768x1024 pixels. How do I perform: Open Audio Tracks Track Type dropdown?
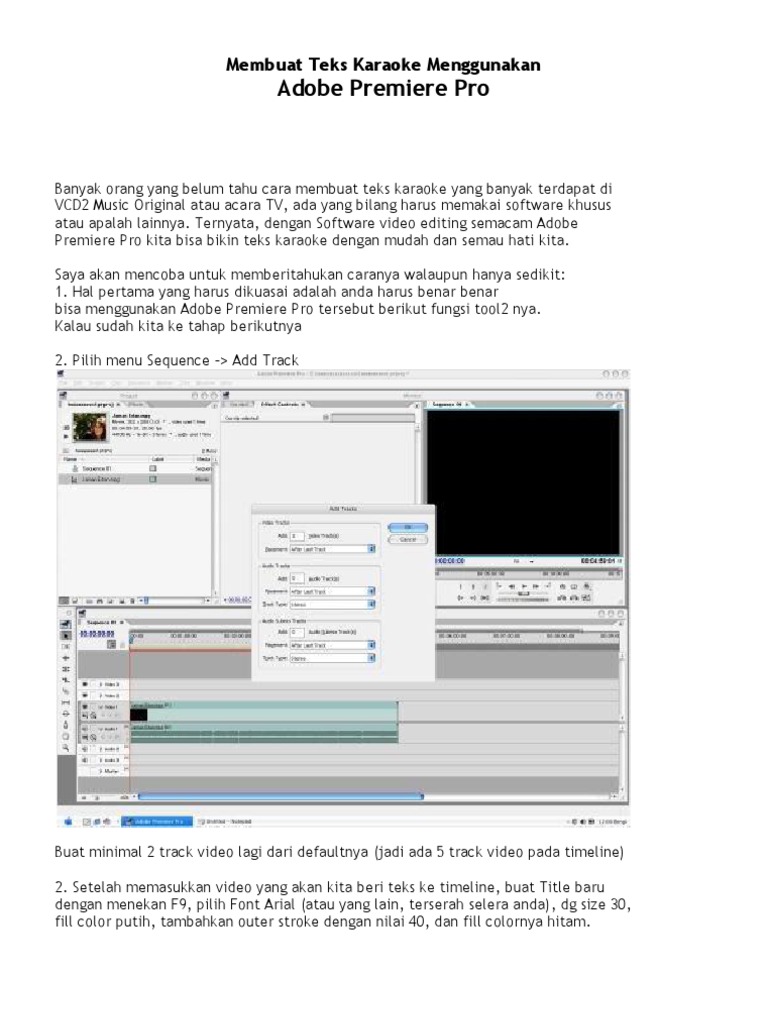(333, 605)
